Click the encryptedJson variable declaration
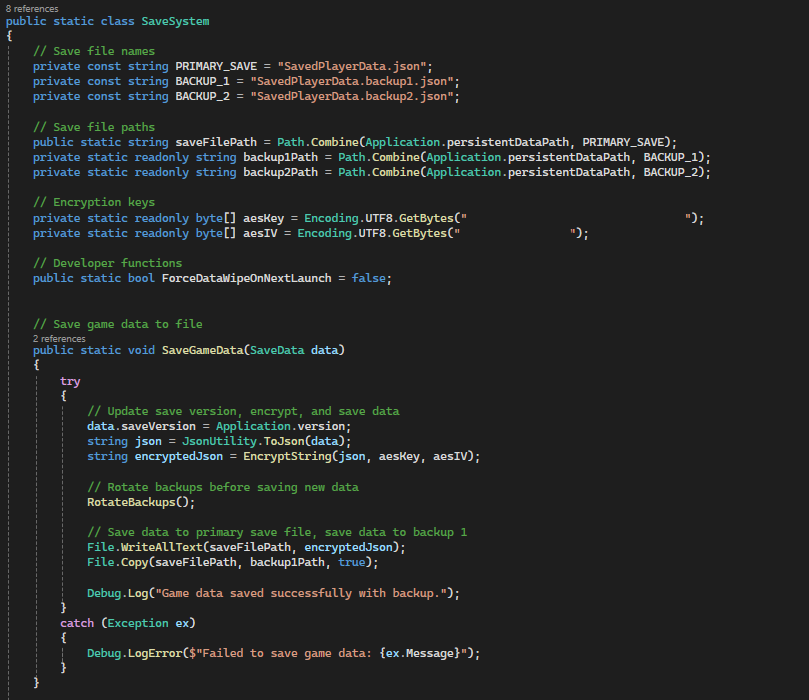The width and height of the screenshot is (809, 700). point(179,456)
